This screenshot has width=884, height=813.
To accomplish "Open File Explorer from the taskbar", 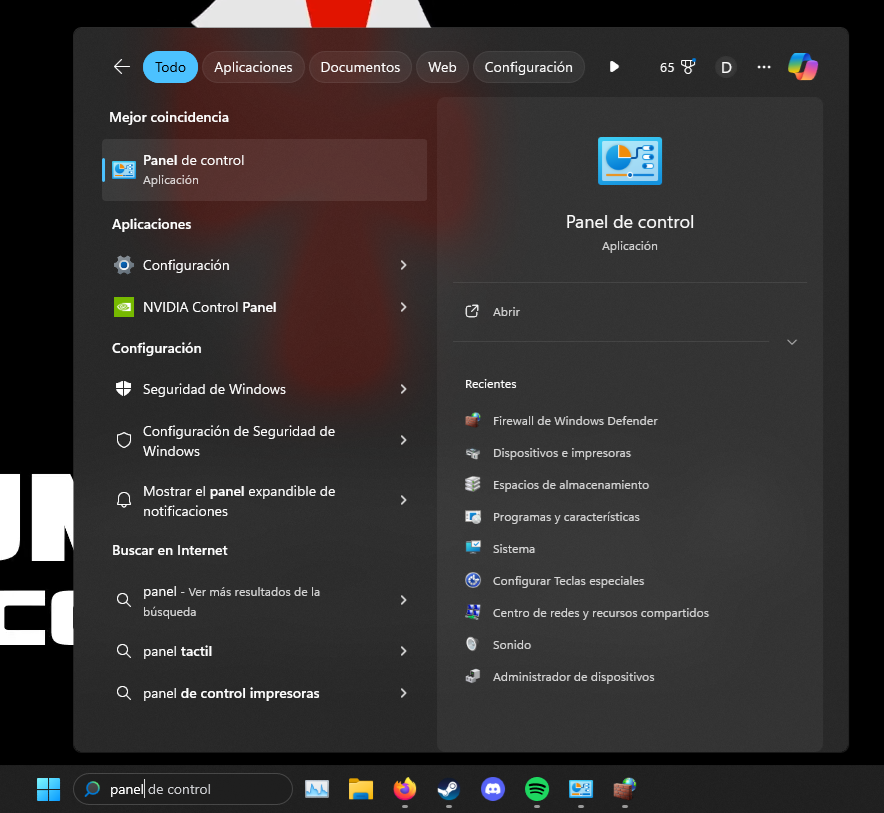I will (361, 789).
